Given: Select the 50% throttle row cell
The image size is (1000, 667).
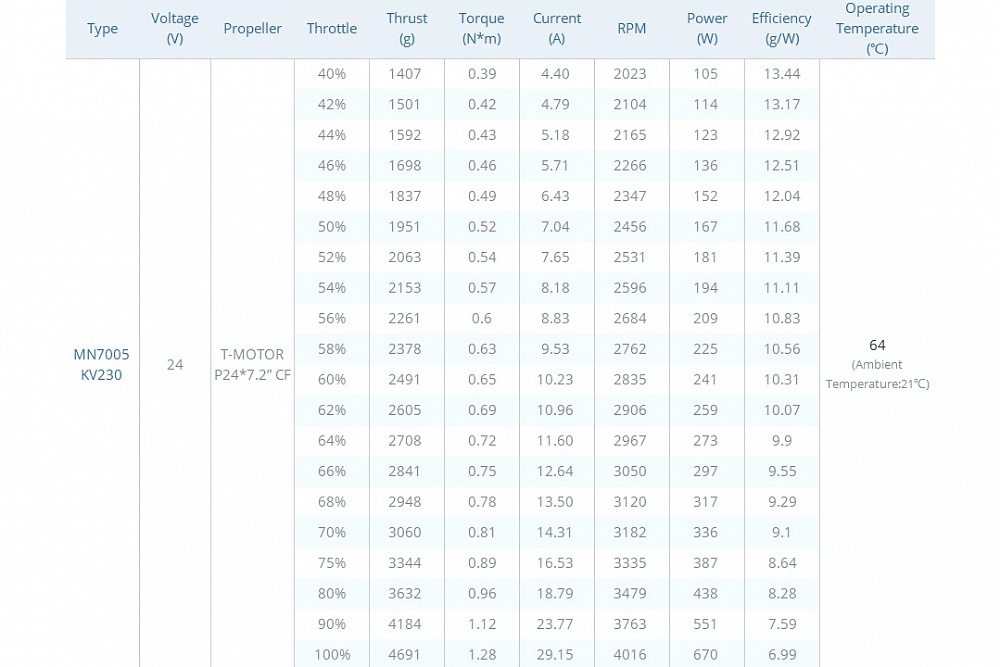Looking at the screenshot, I should click(332, 226).
